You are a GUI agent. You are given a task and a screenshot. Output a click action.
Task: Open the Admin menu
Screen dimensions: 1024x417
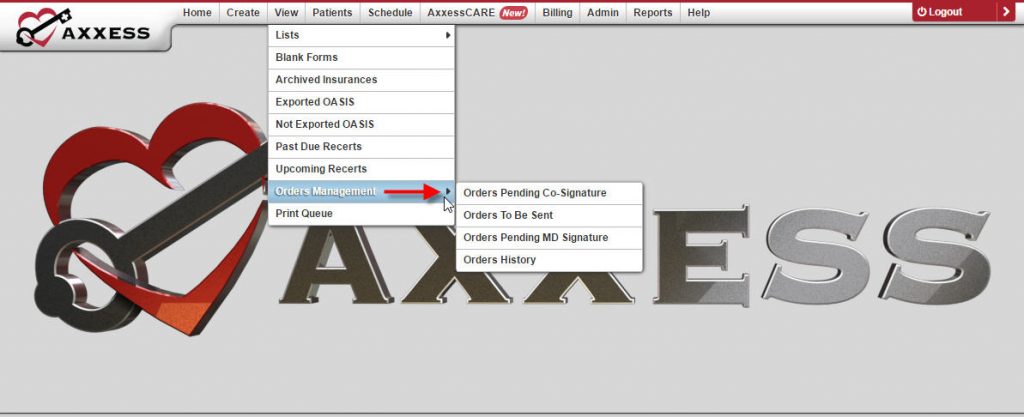[602, 12]
